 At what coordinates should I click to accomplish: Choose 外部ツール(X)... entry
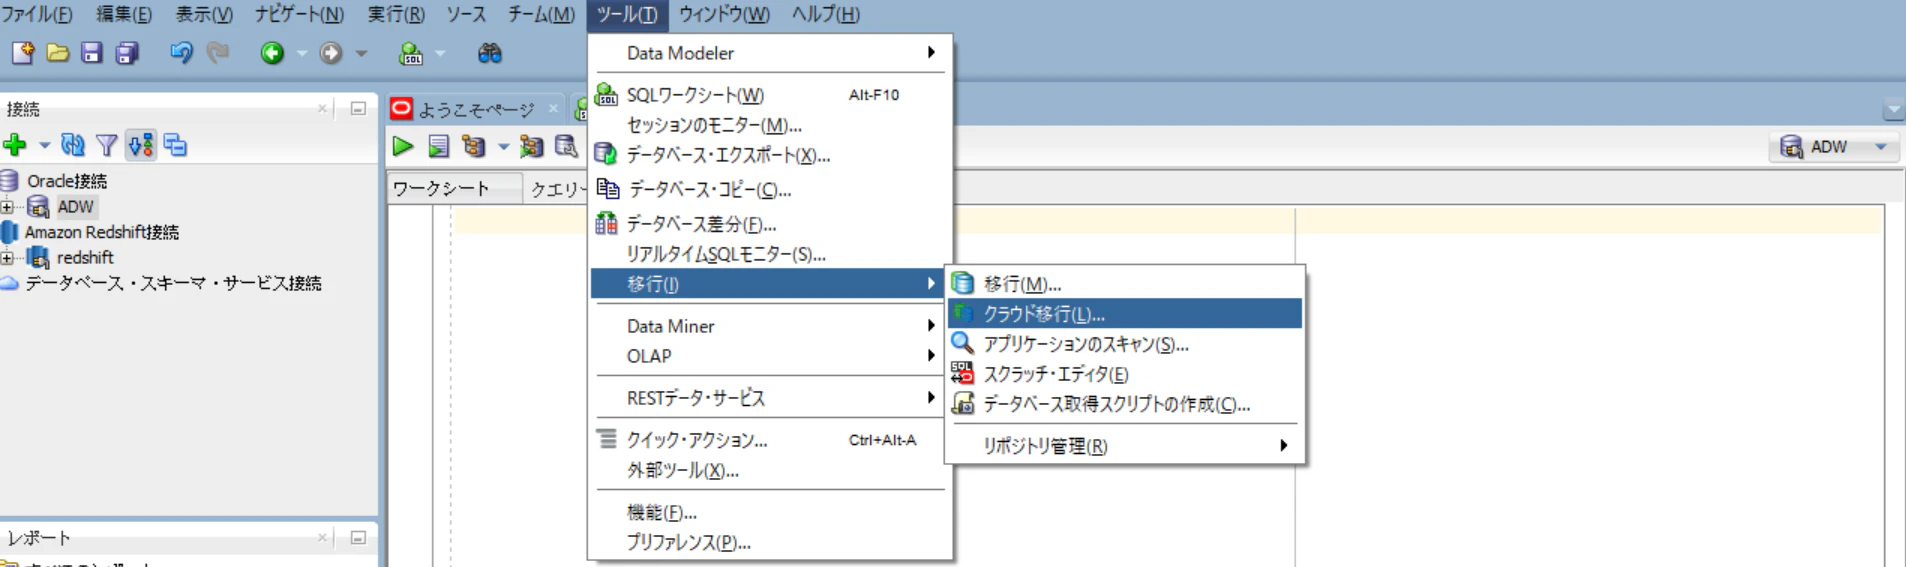[x=770, y=470]
